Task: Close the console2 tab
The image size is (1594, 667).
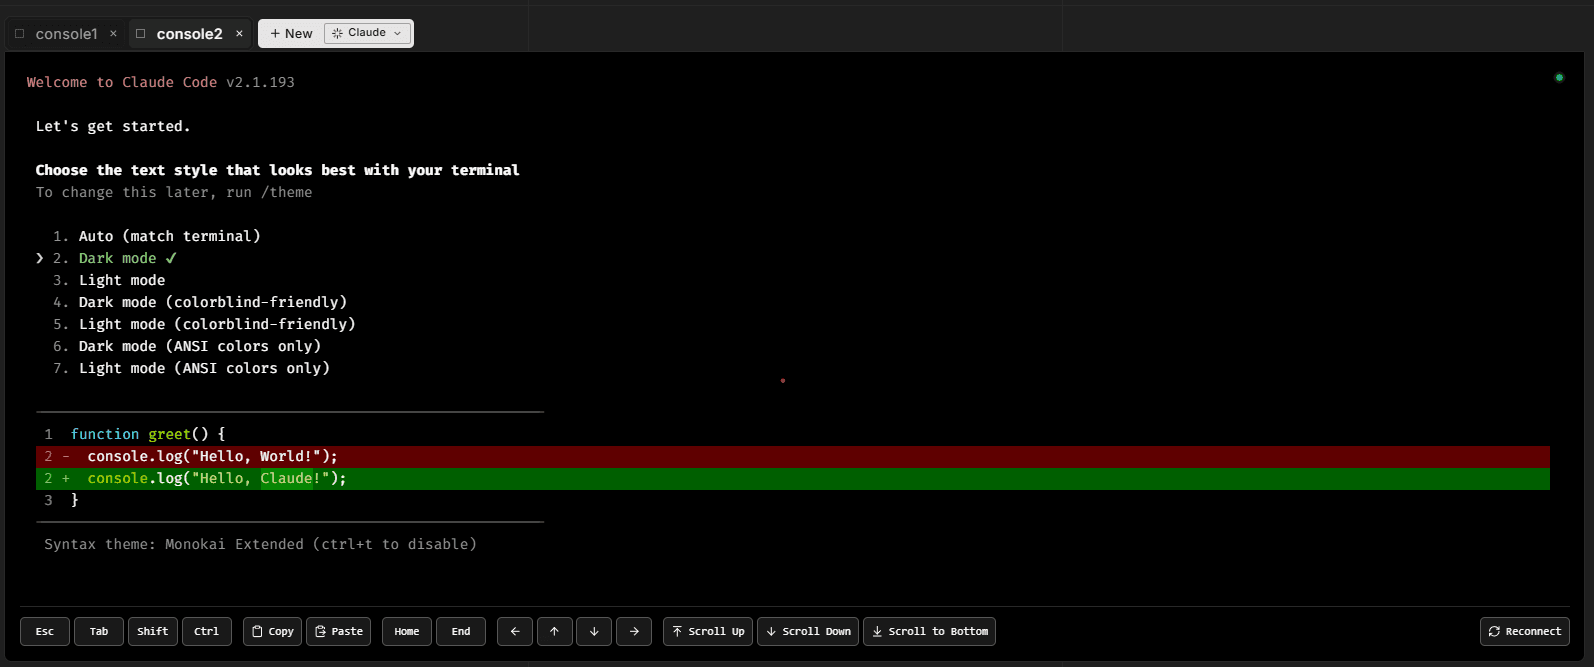Action: pyautogui.click(x=239, y=34)
